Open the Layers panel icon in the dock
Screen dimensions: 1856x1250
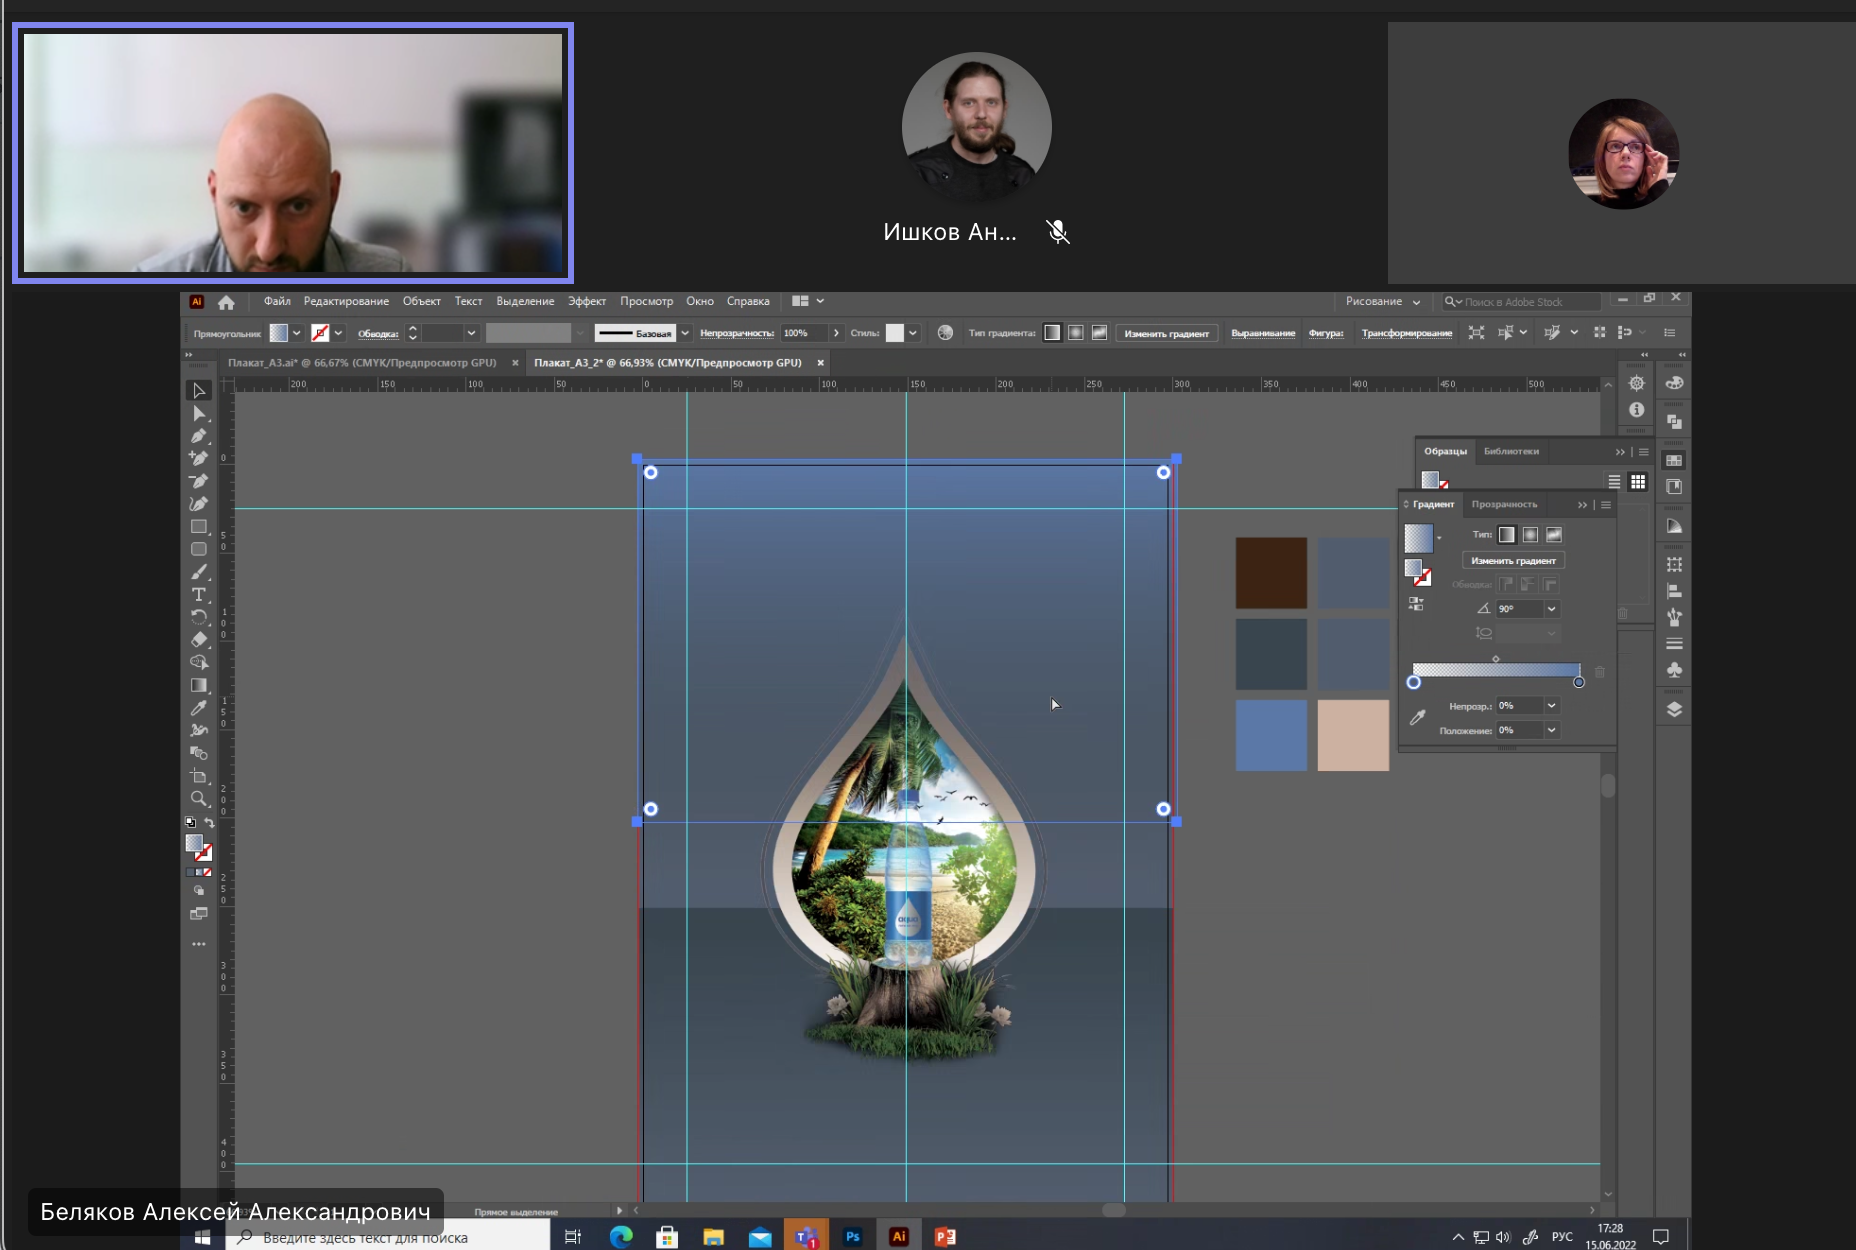(x=1674, y=709)
